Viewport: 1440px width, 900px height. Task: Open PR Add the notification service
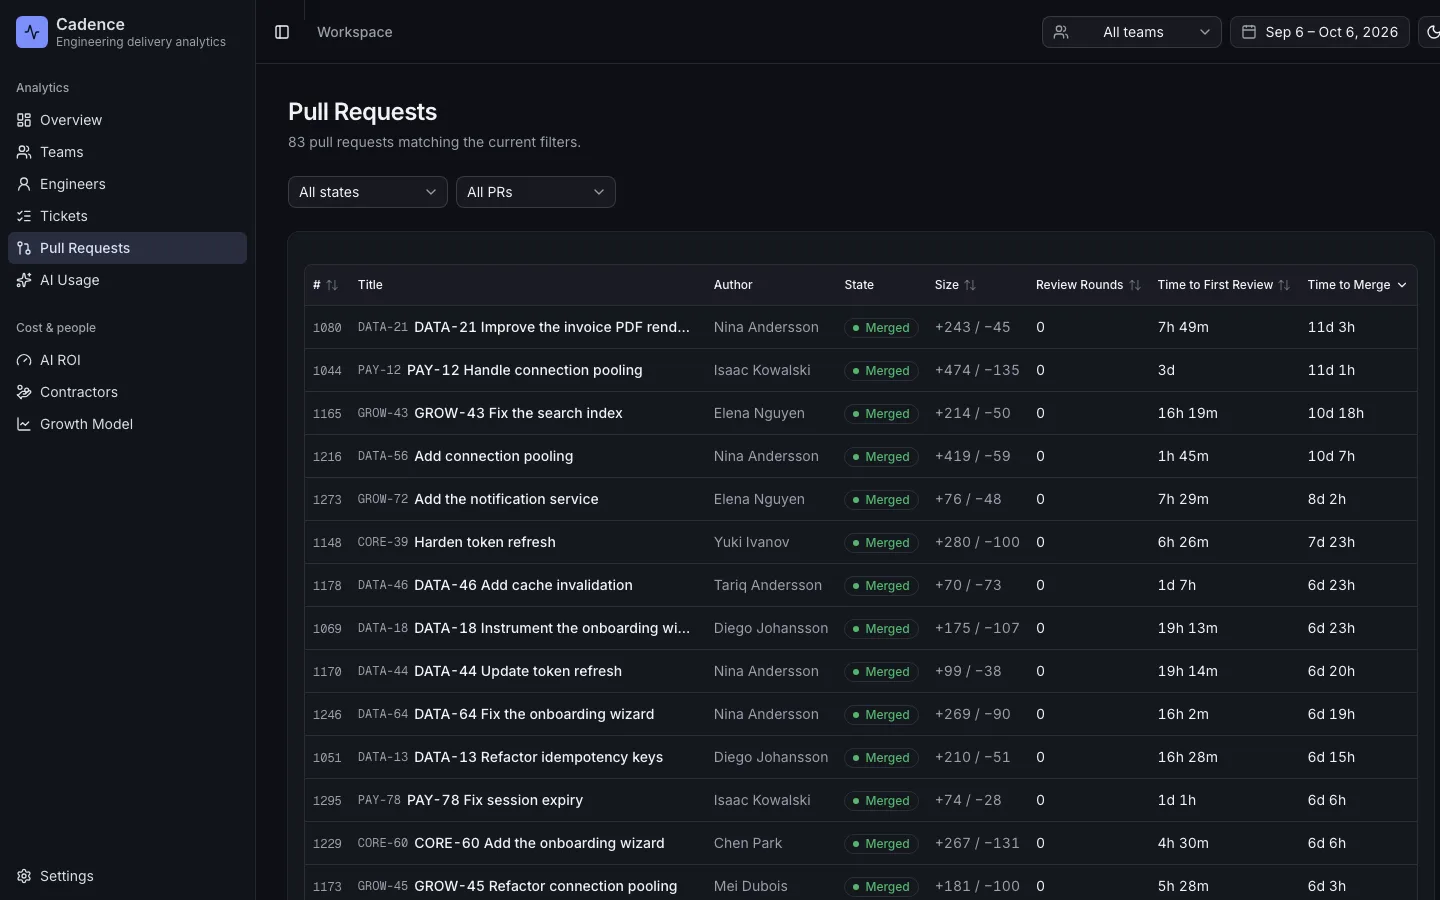coord(506,499)
